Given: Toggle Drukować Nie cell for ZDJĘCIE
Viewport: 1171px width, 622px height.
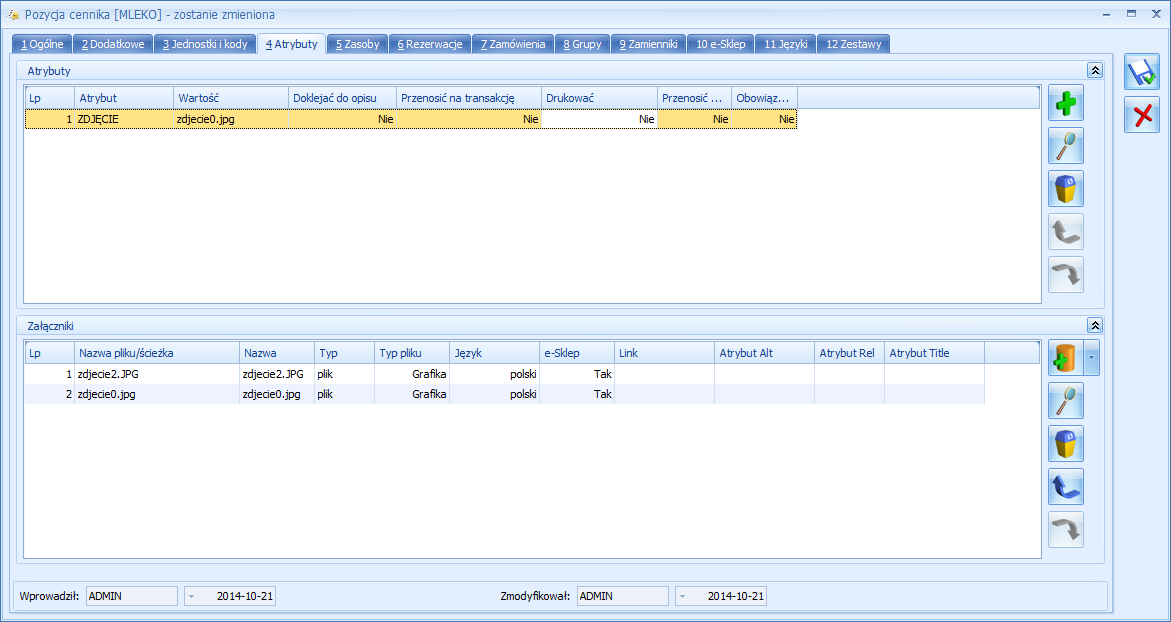Looking at the screenshot, I should click(599, 119).
